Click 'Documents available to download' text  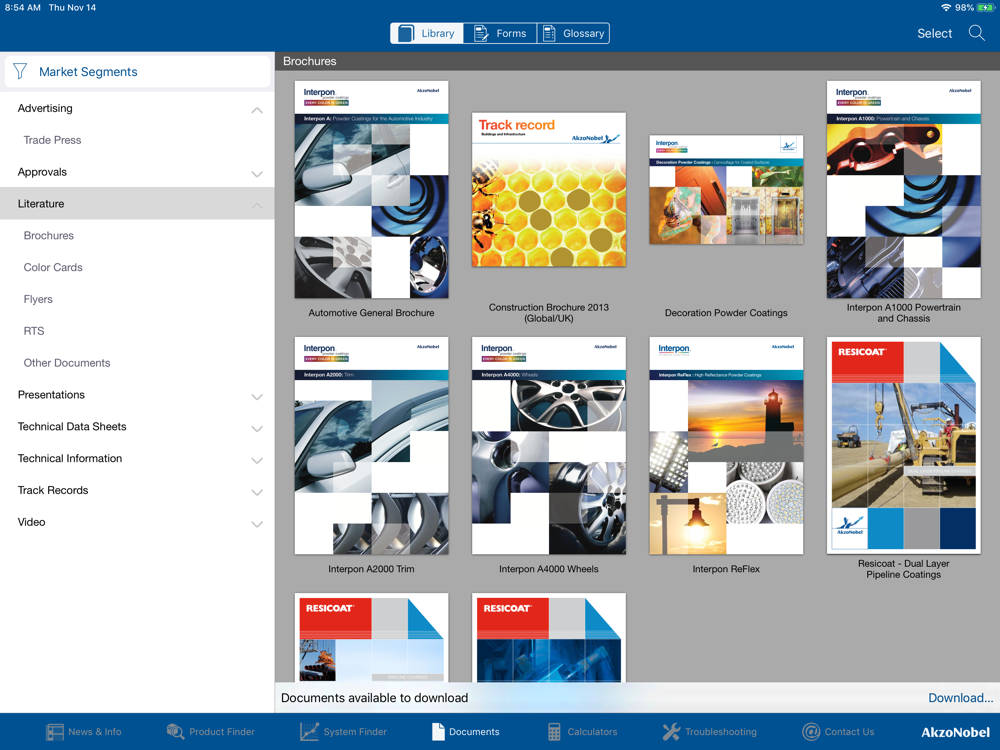click(x=374, y=698)
